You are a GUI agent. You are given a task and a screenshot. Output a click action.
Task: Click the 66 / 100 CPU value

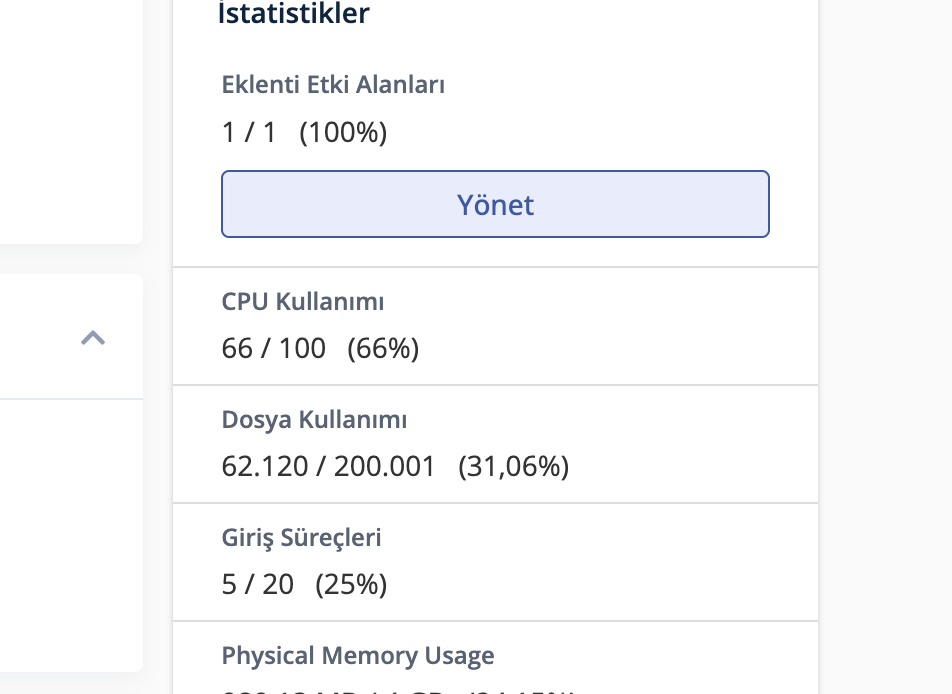tap(274, 349)
